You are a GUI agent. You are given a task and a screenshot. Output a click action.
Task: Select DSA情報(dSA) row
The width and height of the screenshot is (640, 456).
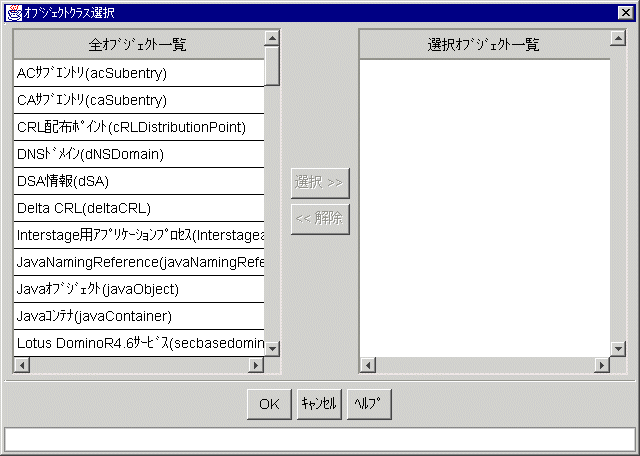click(139, 181)
